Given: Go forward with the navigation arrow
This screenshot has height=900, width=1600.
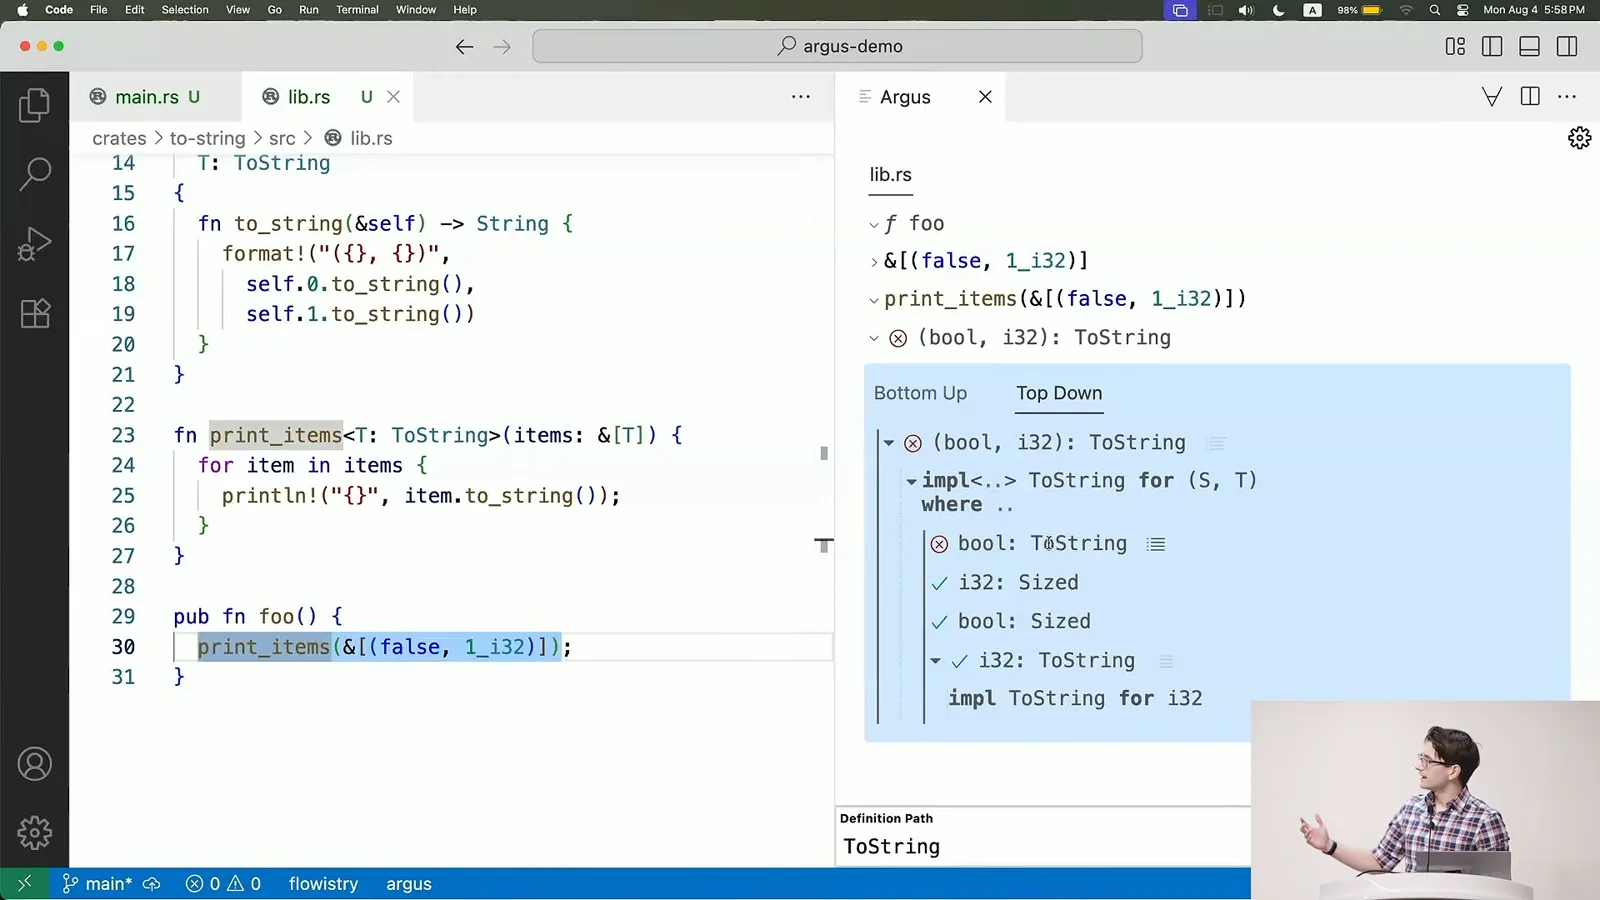Looking at the screenshot, I should coord(502,46).
